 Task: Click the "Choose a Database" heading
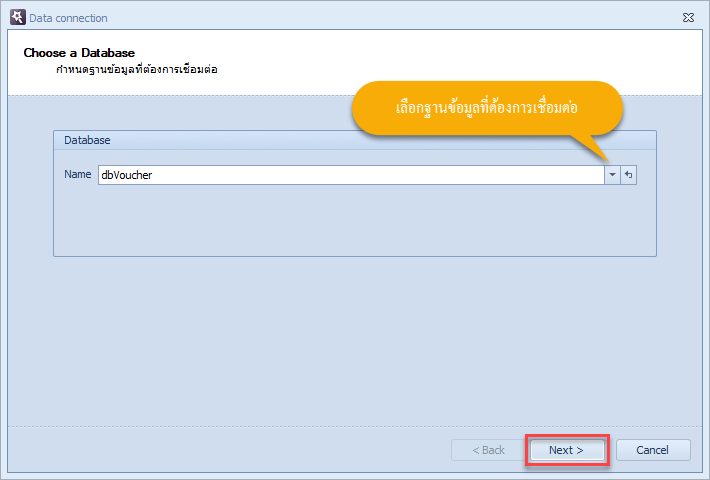(79, 53)
